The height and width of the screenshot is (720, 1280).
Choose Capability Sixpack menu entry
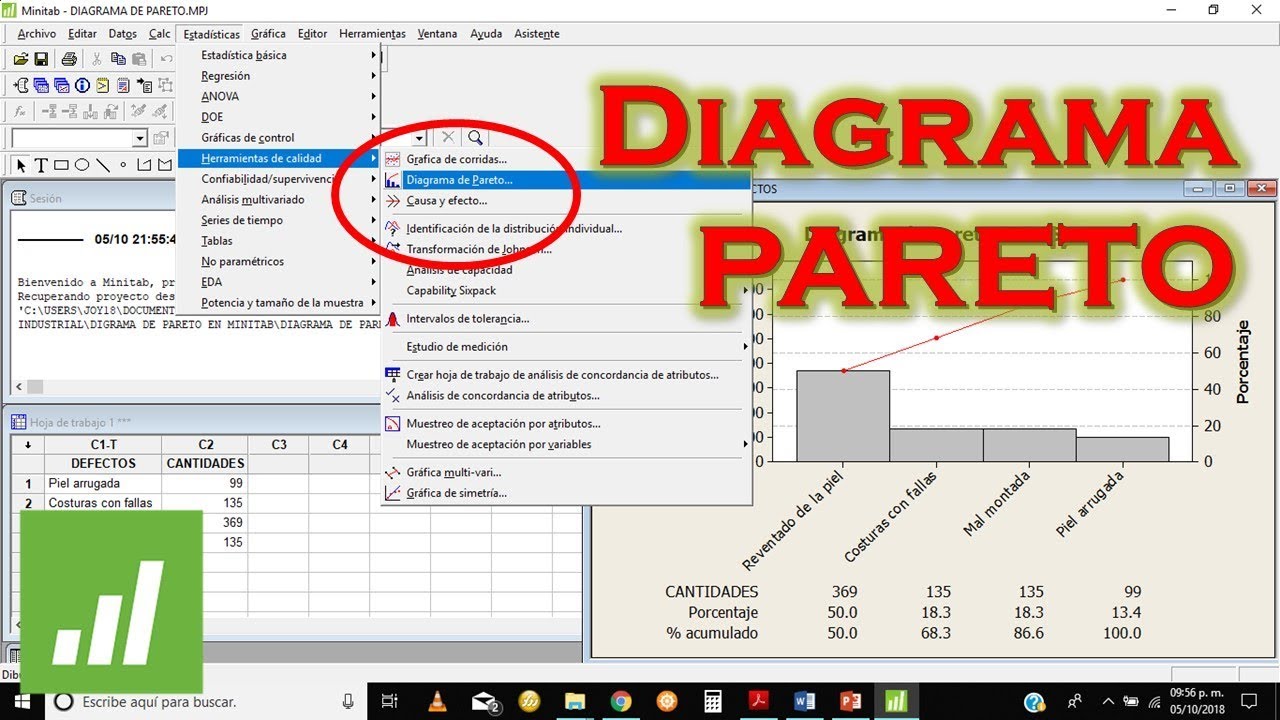pos(566,291)
